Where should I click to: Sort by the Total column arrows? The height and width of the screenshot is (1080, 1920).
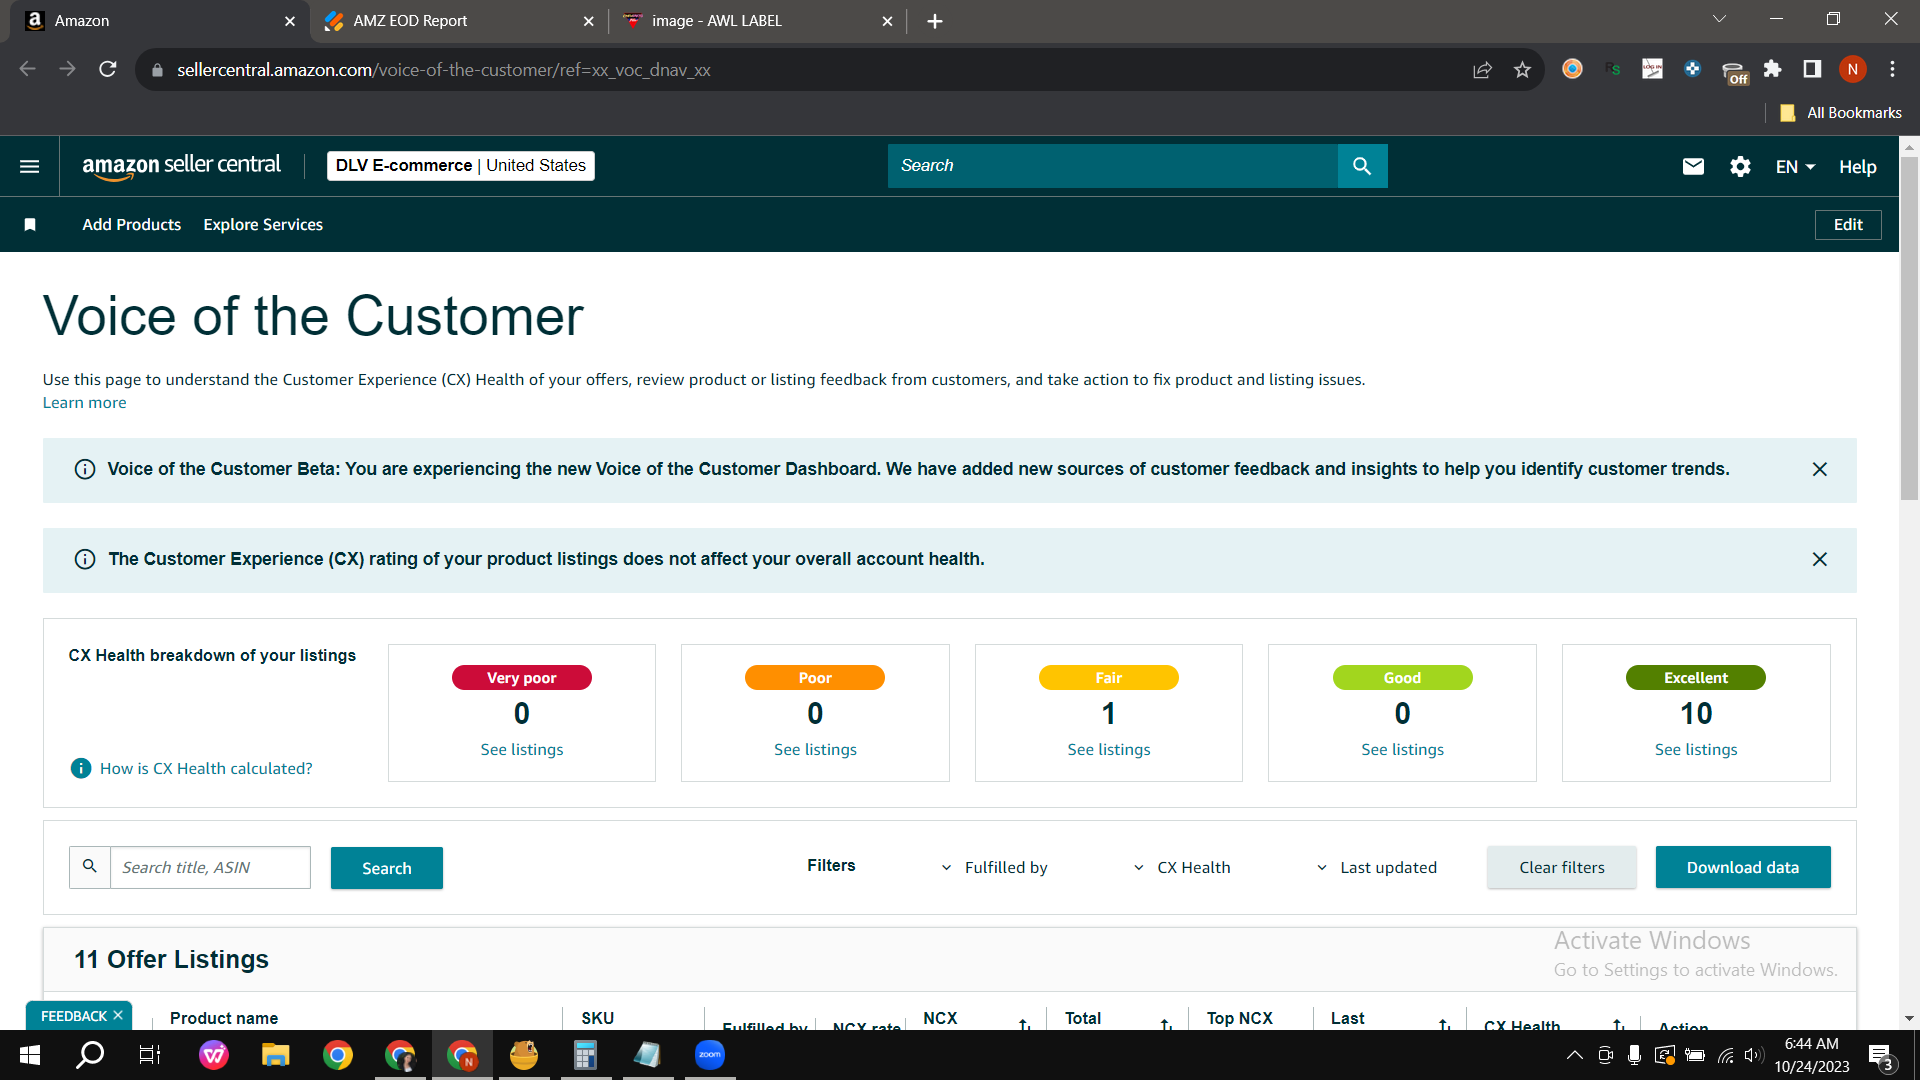pyautogui.click(x=1166, y=1023)
